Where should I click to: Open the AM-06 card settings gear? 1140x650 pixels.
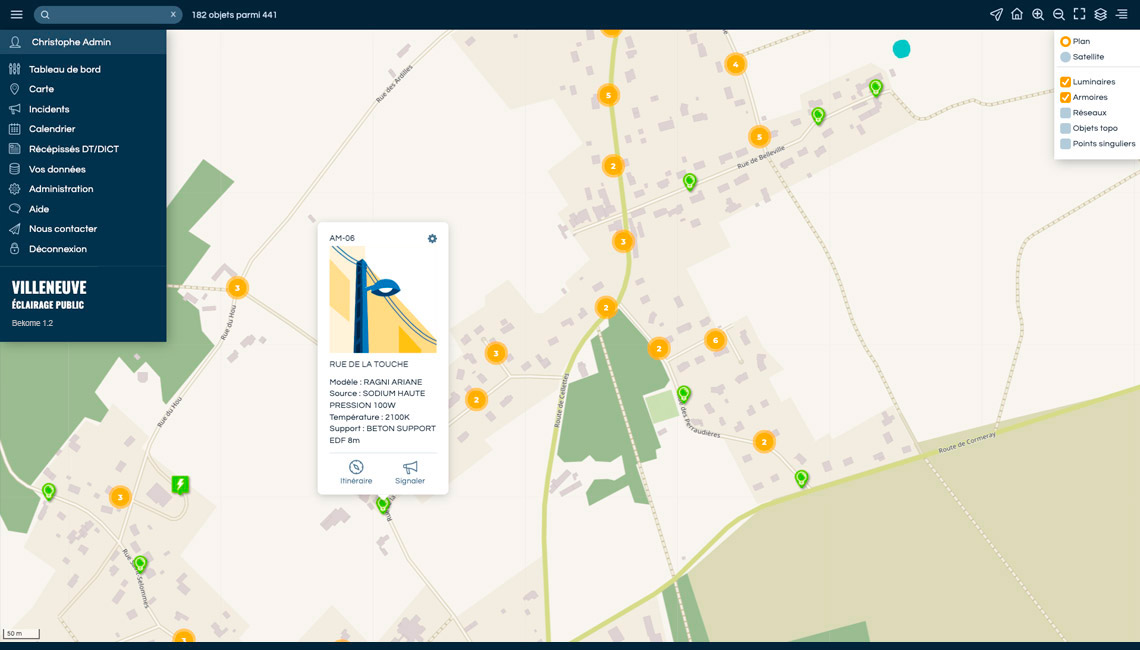click(432, 239)
